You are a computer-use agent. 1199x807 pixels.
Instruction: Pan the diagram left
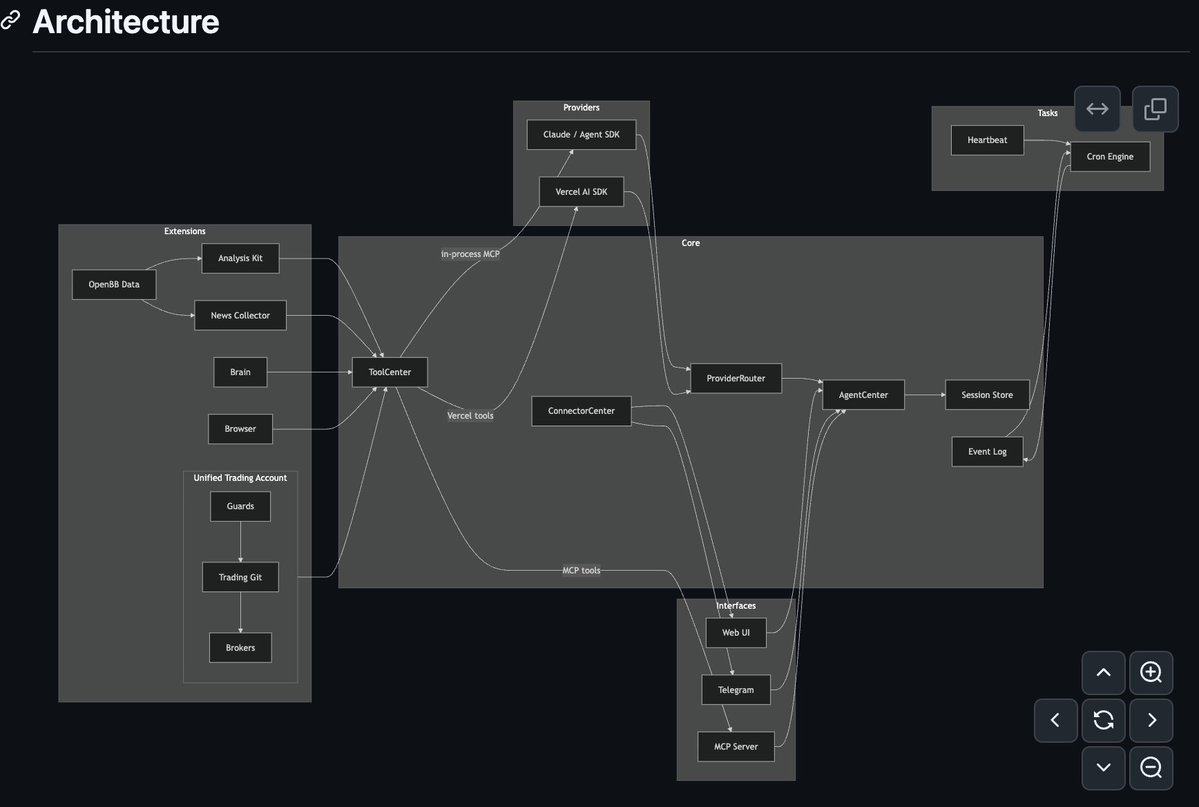point(1056,720)
